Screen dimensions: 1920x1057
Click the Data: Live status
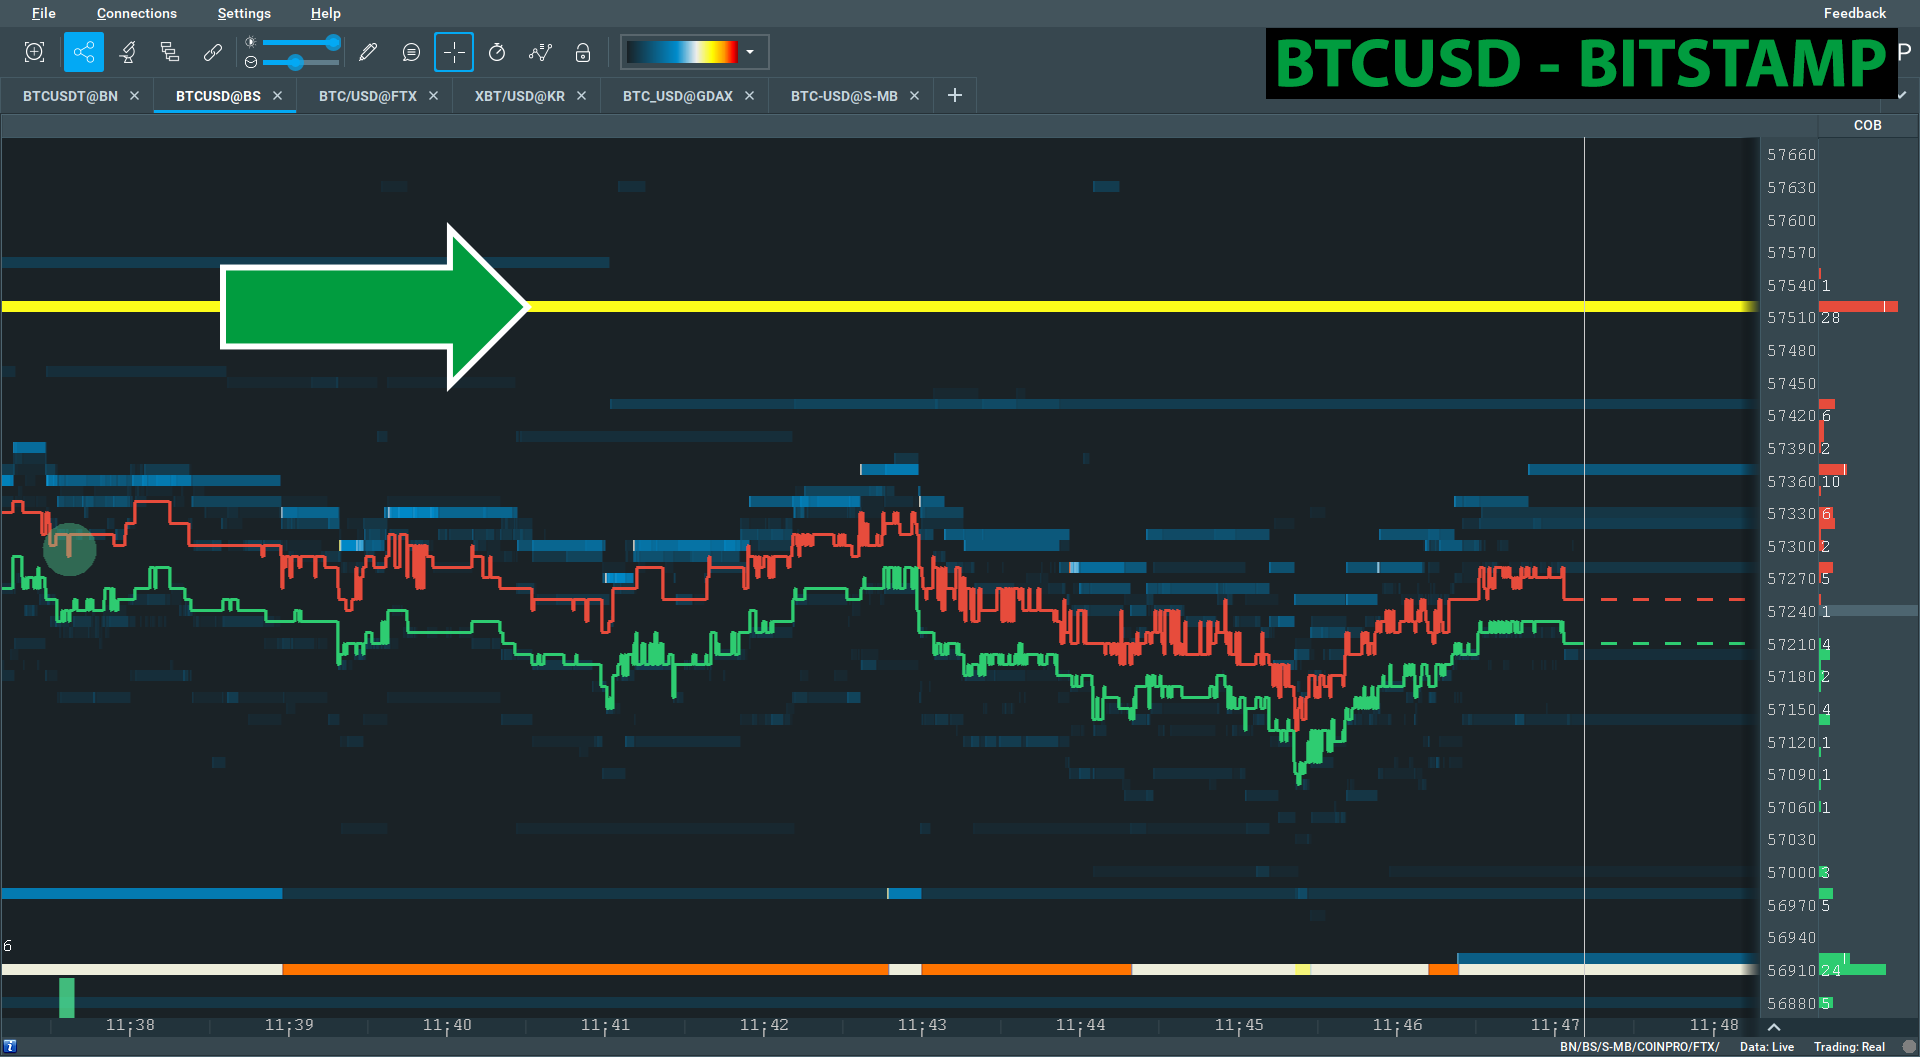[1767, 1047]
